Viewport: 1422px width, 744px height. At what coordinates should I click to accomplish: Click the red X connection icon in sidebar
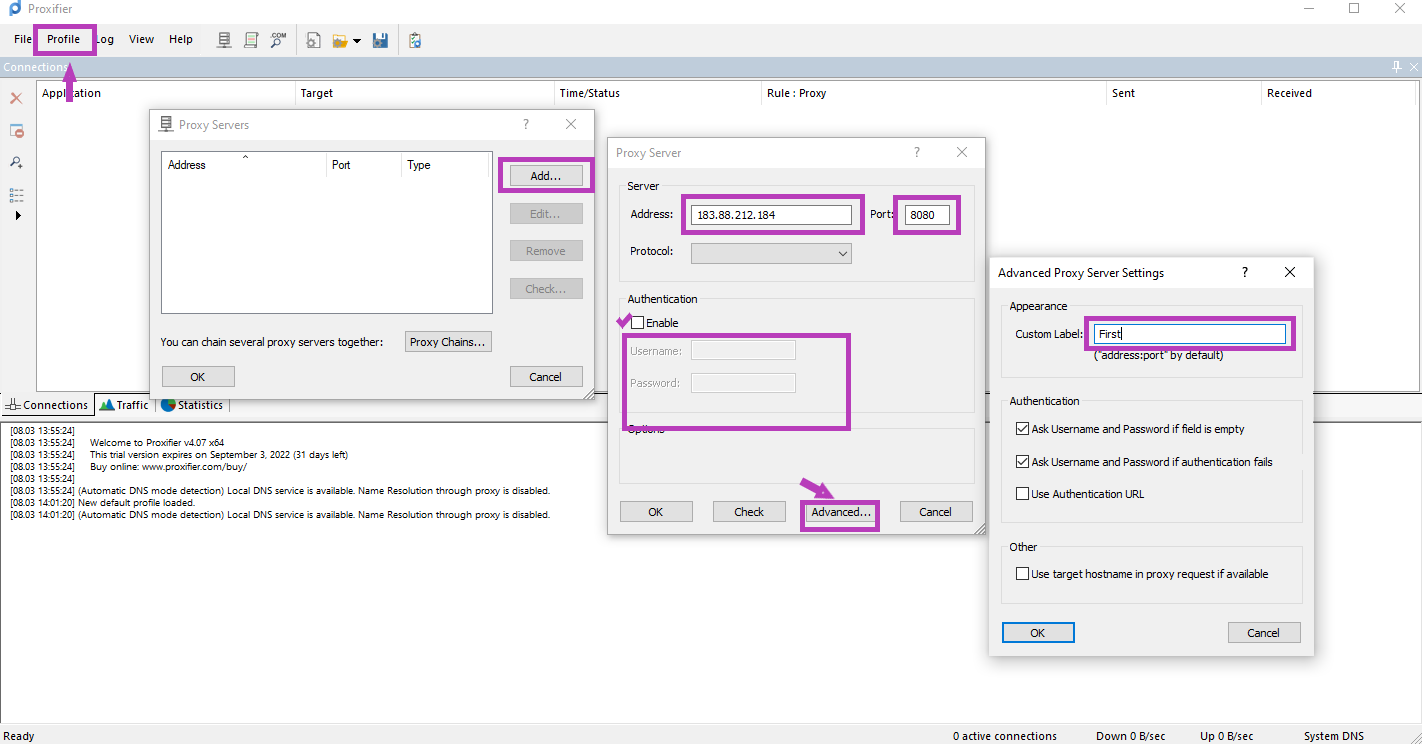[16, 98]
